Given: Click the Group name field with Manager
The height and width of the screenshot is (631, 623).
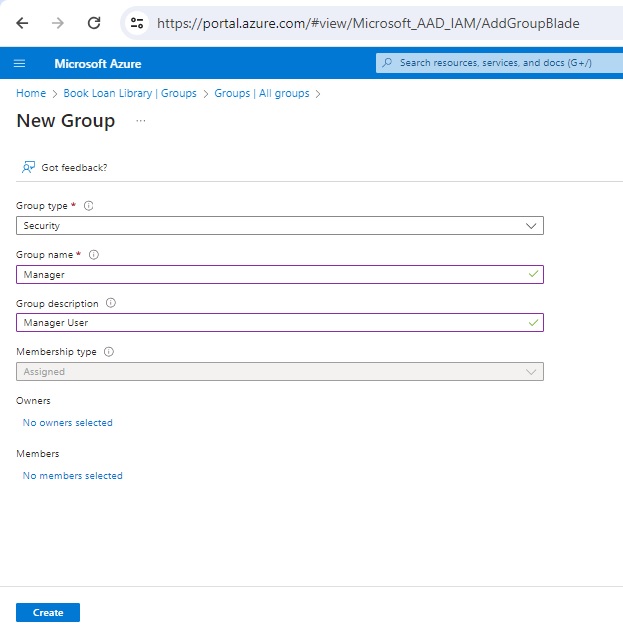Looking at the screenshot, I should (280, 274).
